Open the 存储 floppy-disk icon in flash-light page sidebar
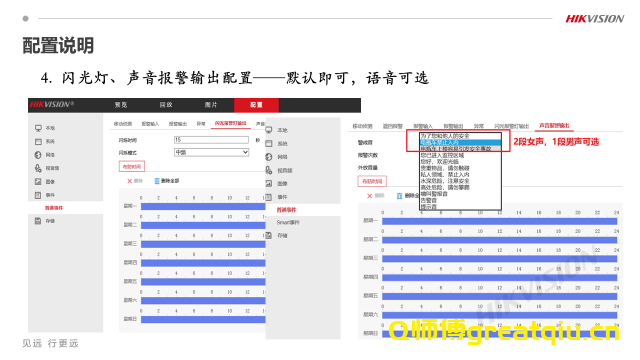Screen dimensions: 640x360 [x=38, y=221]
